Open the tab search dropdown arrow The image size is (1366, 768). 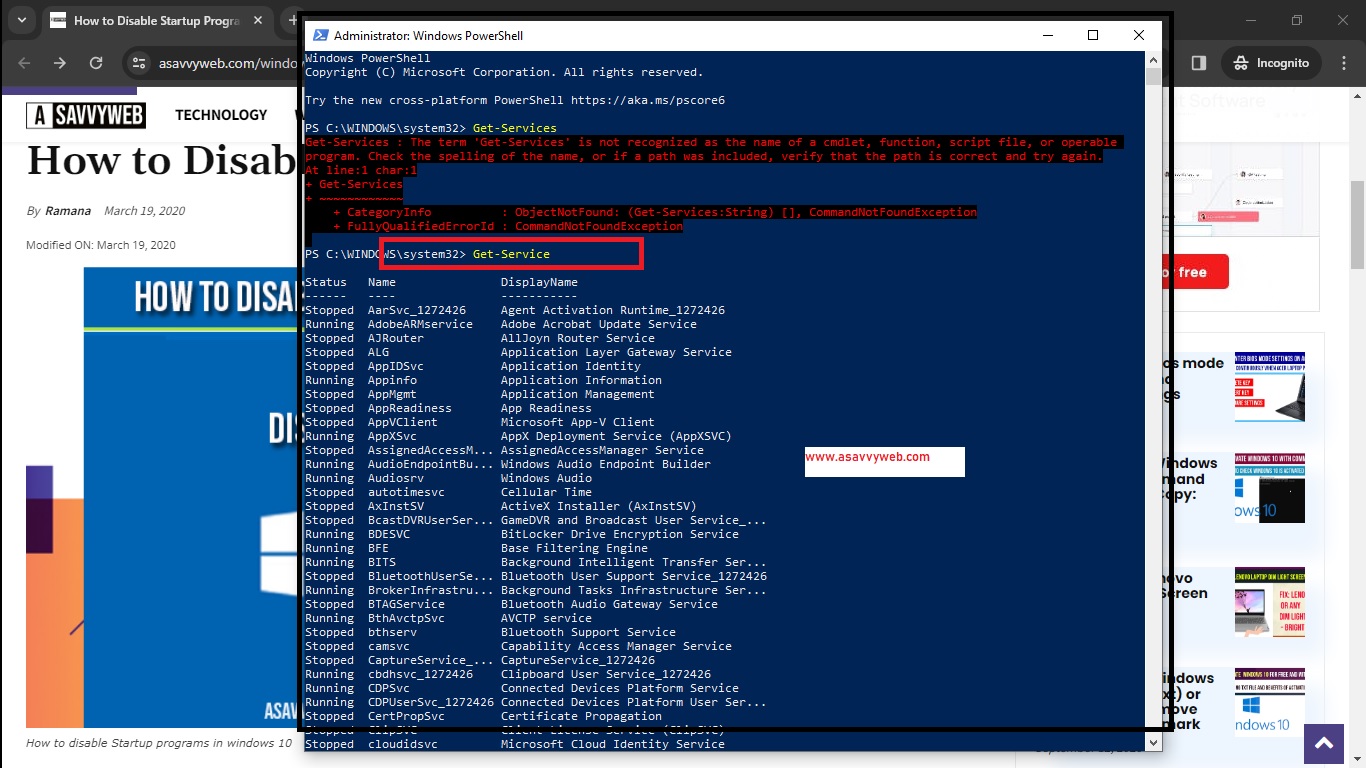pyautogui.click(x=21, y=20)
